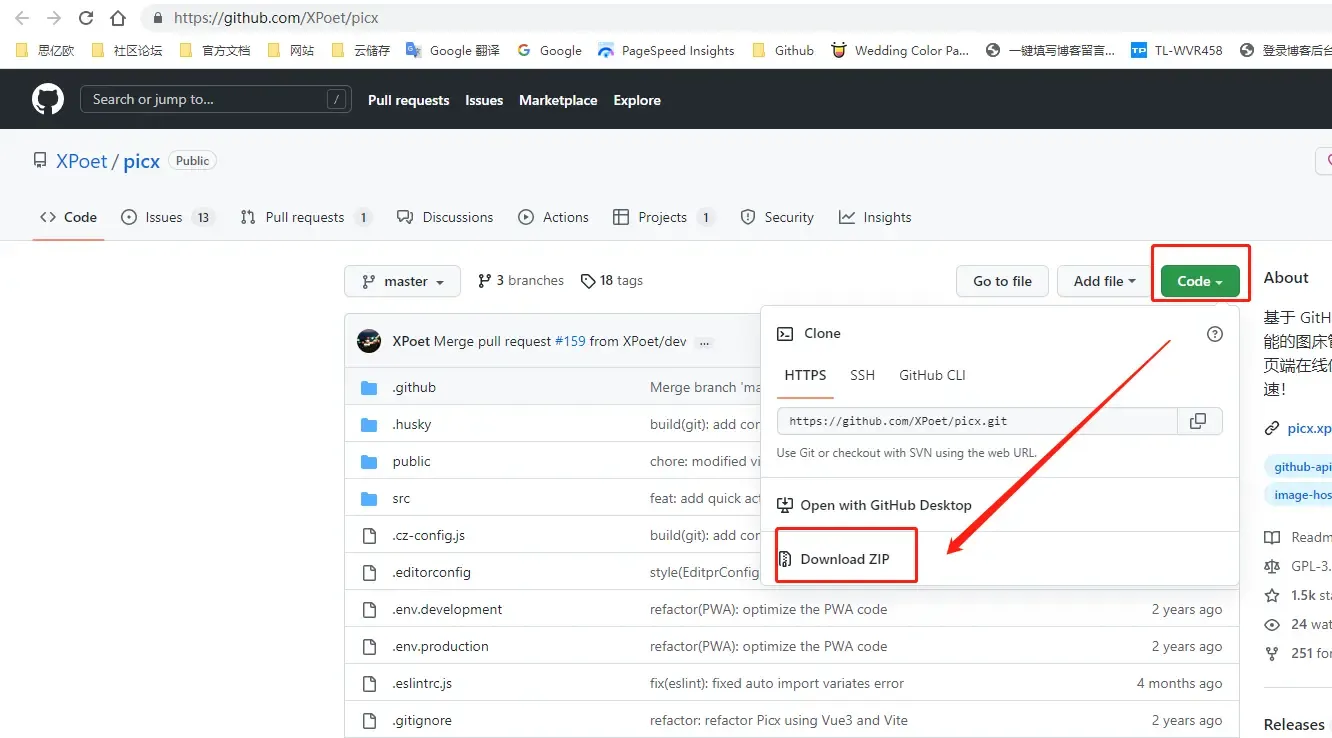Switch to the SSH clone tab

(x=862, y=375)
